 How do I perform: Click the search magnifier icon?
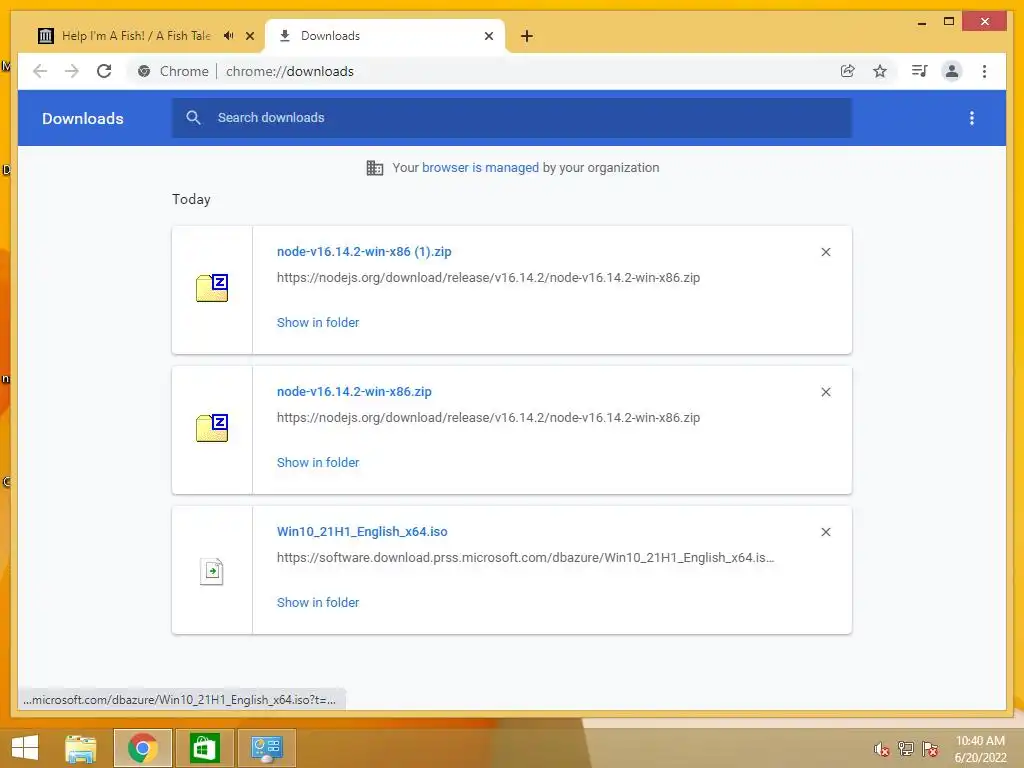[193, 118]
